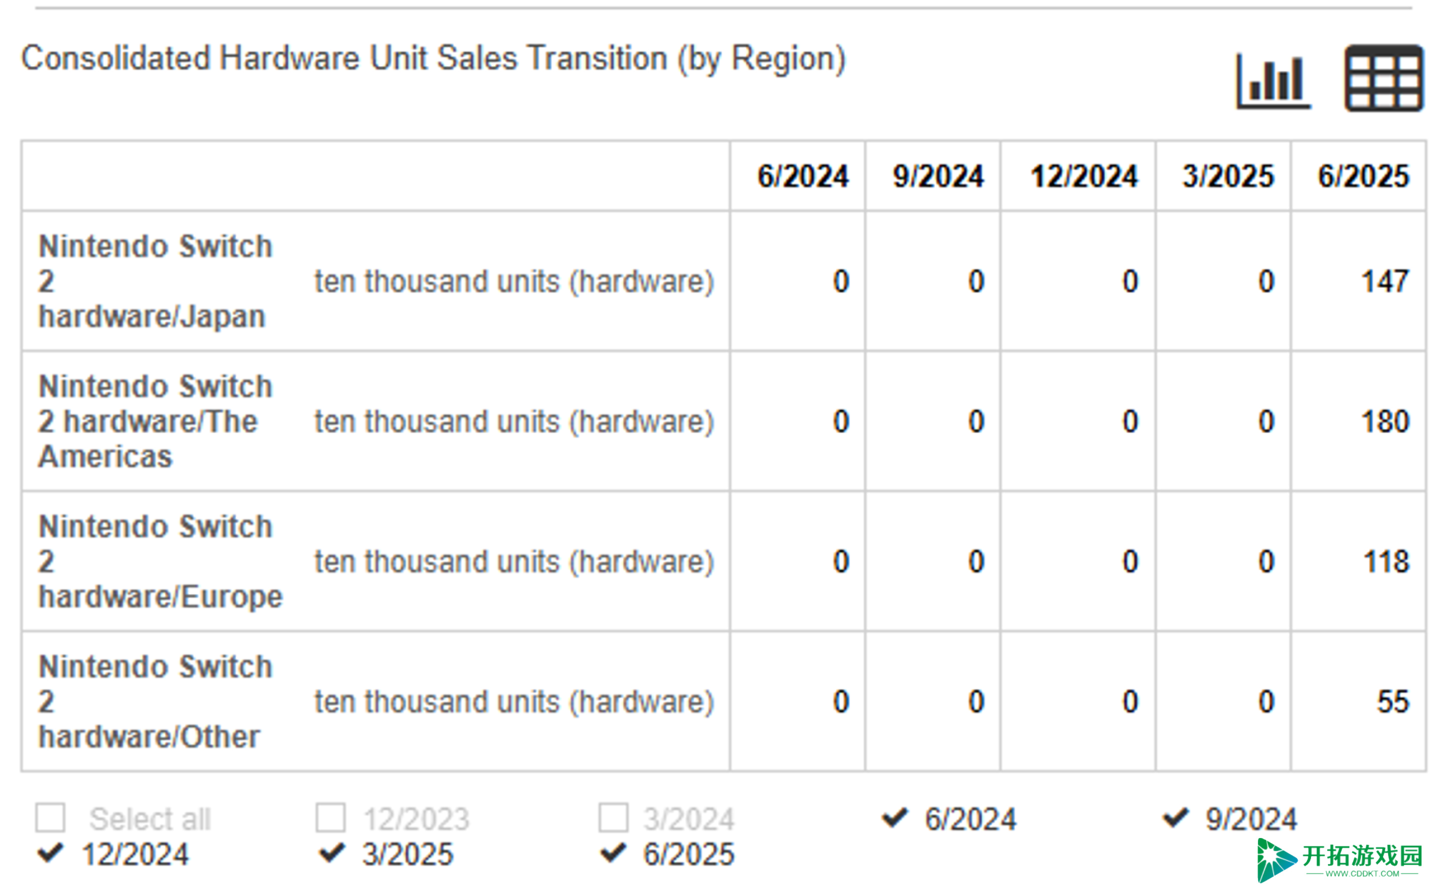This screenshot has height=886, width=1440.
Task: Click the 180 value for The Americas
Action: (1385, 421)
